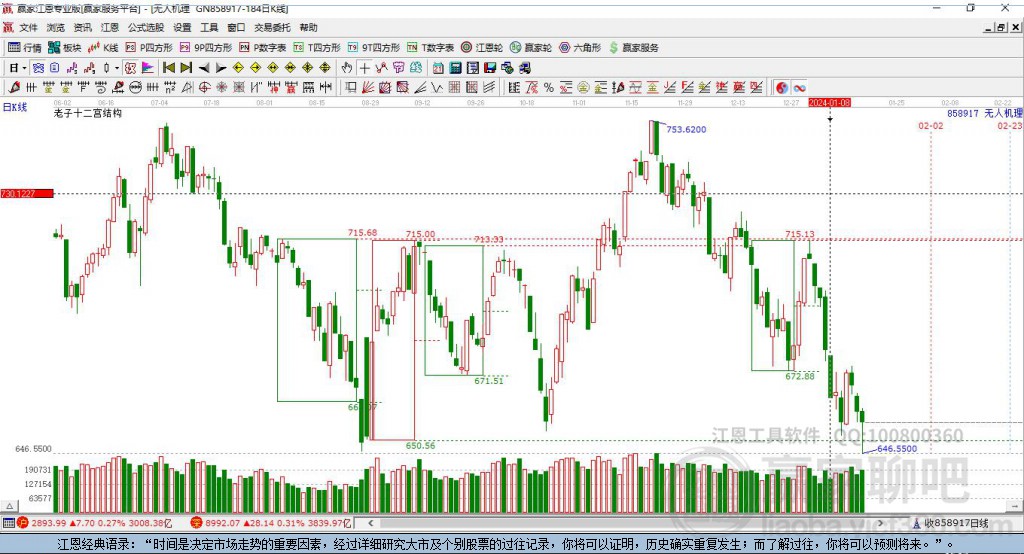The image size is (1024, 554).
Task: Open the 公式选股 menu
Action: [x=146, y=27]
